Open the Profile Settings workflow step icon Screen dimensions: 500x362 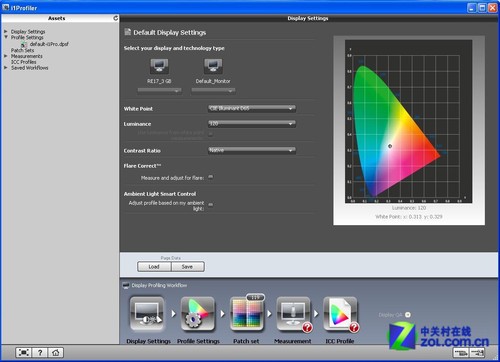pos(198,314)
